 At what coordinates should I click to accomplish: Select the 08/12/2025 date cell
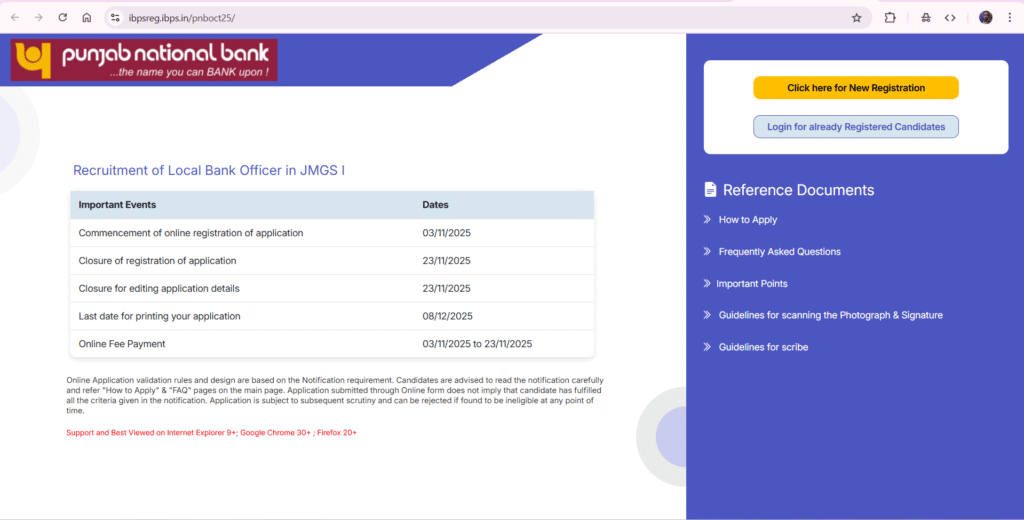(447, 316)
